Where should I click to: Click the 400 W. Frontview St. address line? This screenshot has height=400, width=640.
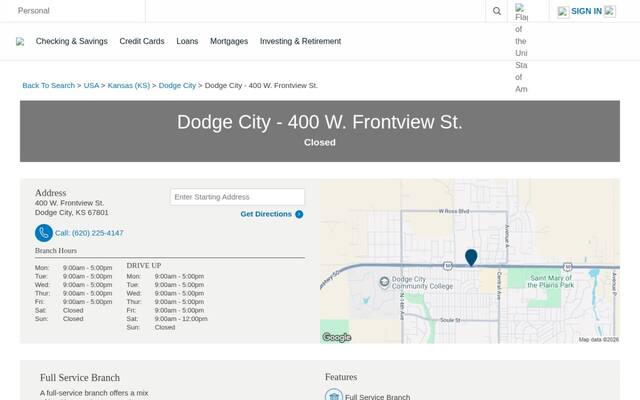point(69,203)
